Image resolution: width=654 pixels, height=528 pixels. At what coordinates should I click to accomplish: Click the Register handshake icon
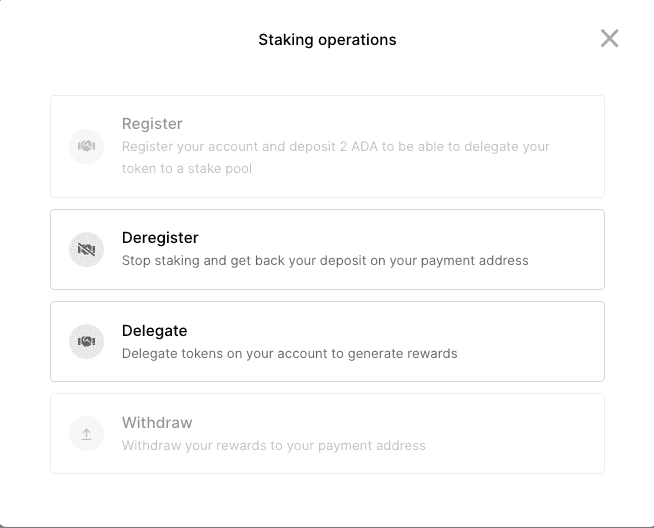[86, 147]
